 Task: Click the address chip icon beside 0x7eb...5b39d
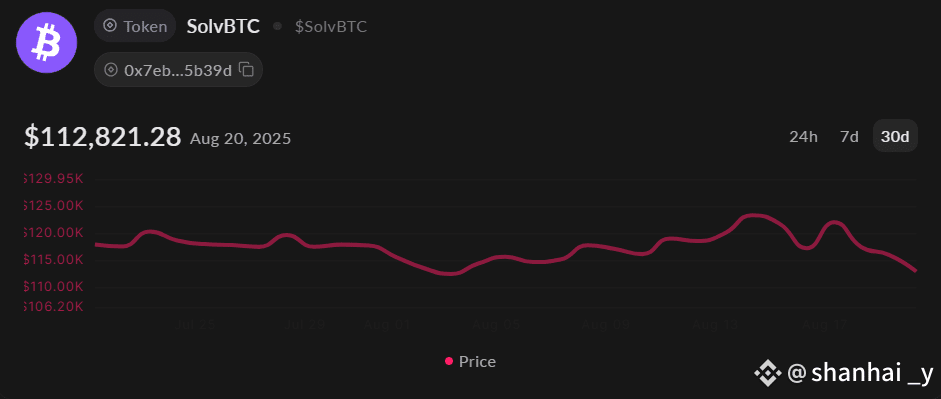(111, 70)
